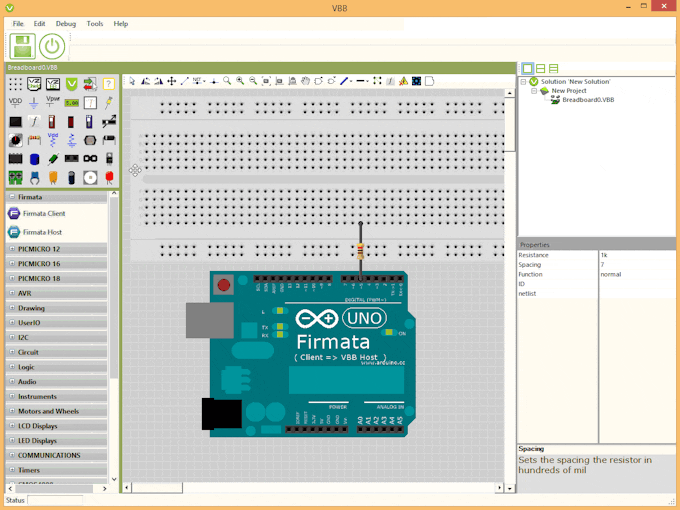Screen dimensions: 680x510
Task: Open the Debug menu
Action: tap(66, 23)
